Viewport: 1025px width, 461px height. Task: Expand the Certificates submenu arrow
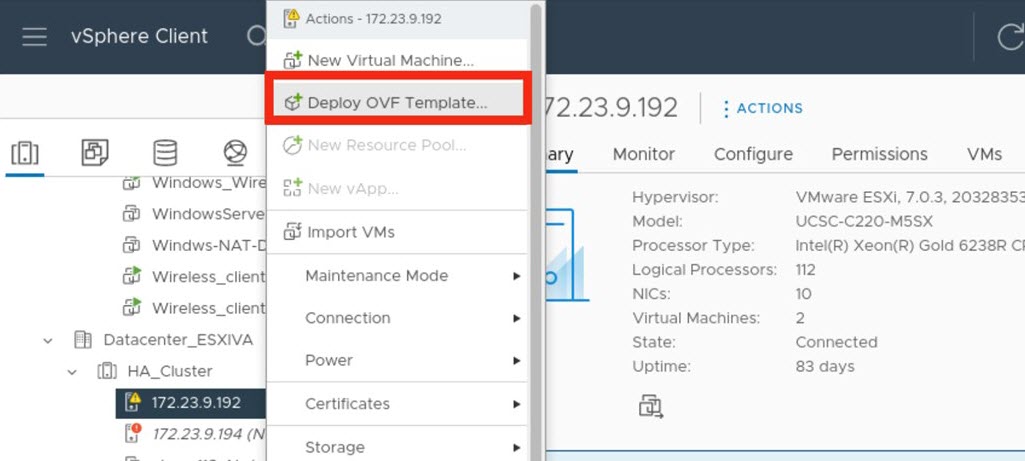(516, 404)
